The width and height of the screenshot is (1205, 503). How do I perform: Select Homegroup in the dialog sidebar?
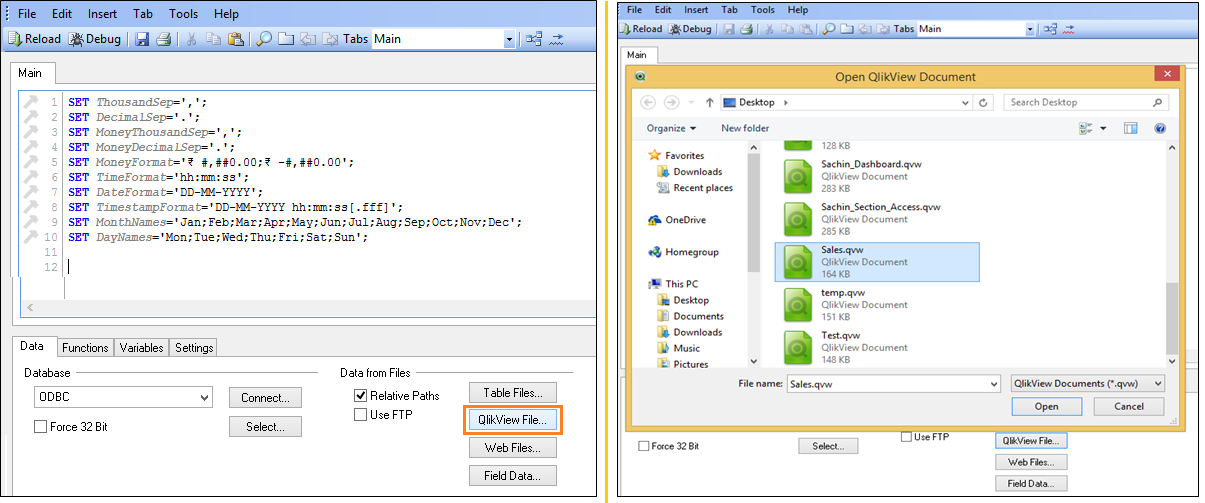692,252
